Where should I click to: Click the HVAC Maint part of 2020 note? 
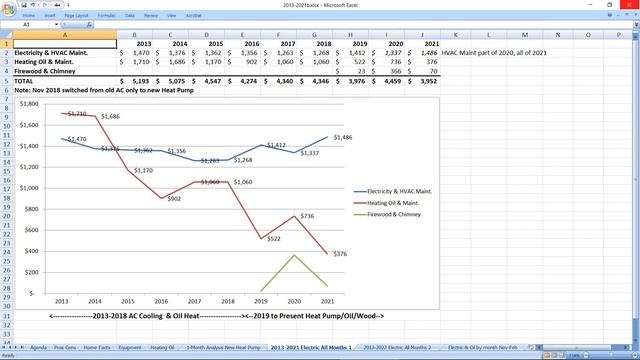(x=494, y=53)
